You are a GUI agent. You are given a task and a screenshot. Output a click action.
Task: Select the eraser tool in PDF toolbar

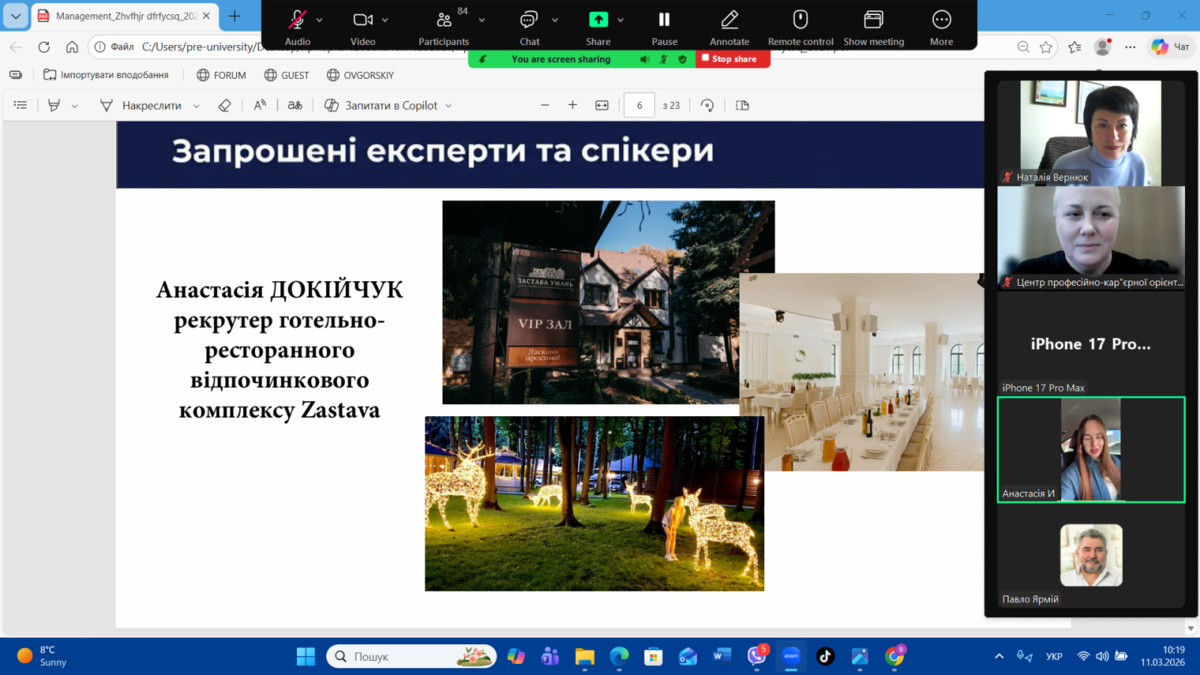224,105
